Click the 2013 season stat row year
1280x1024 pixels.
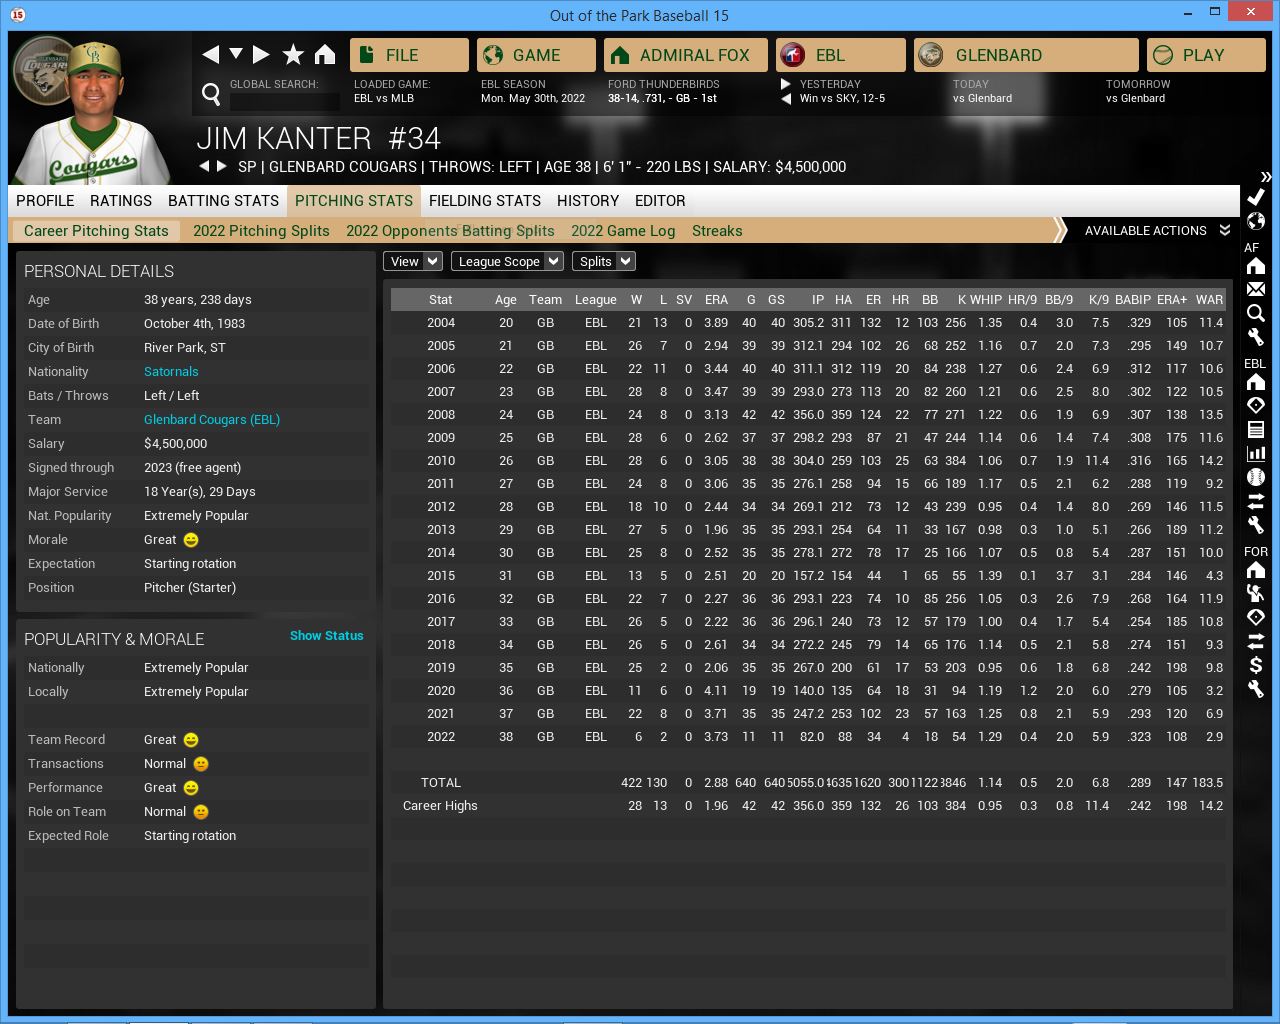click(x=441, y=529)
